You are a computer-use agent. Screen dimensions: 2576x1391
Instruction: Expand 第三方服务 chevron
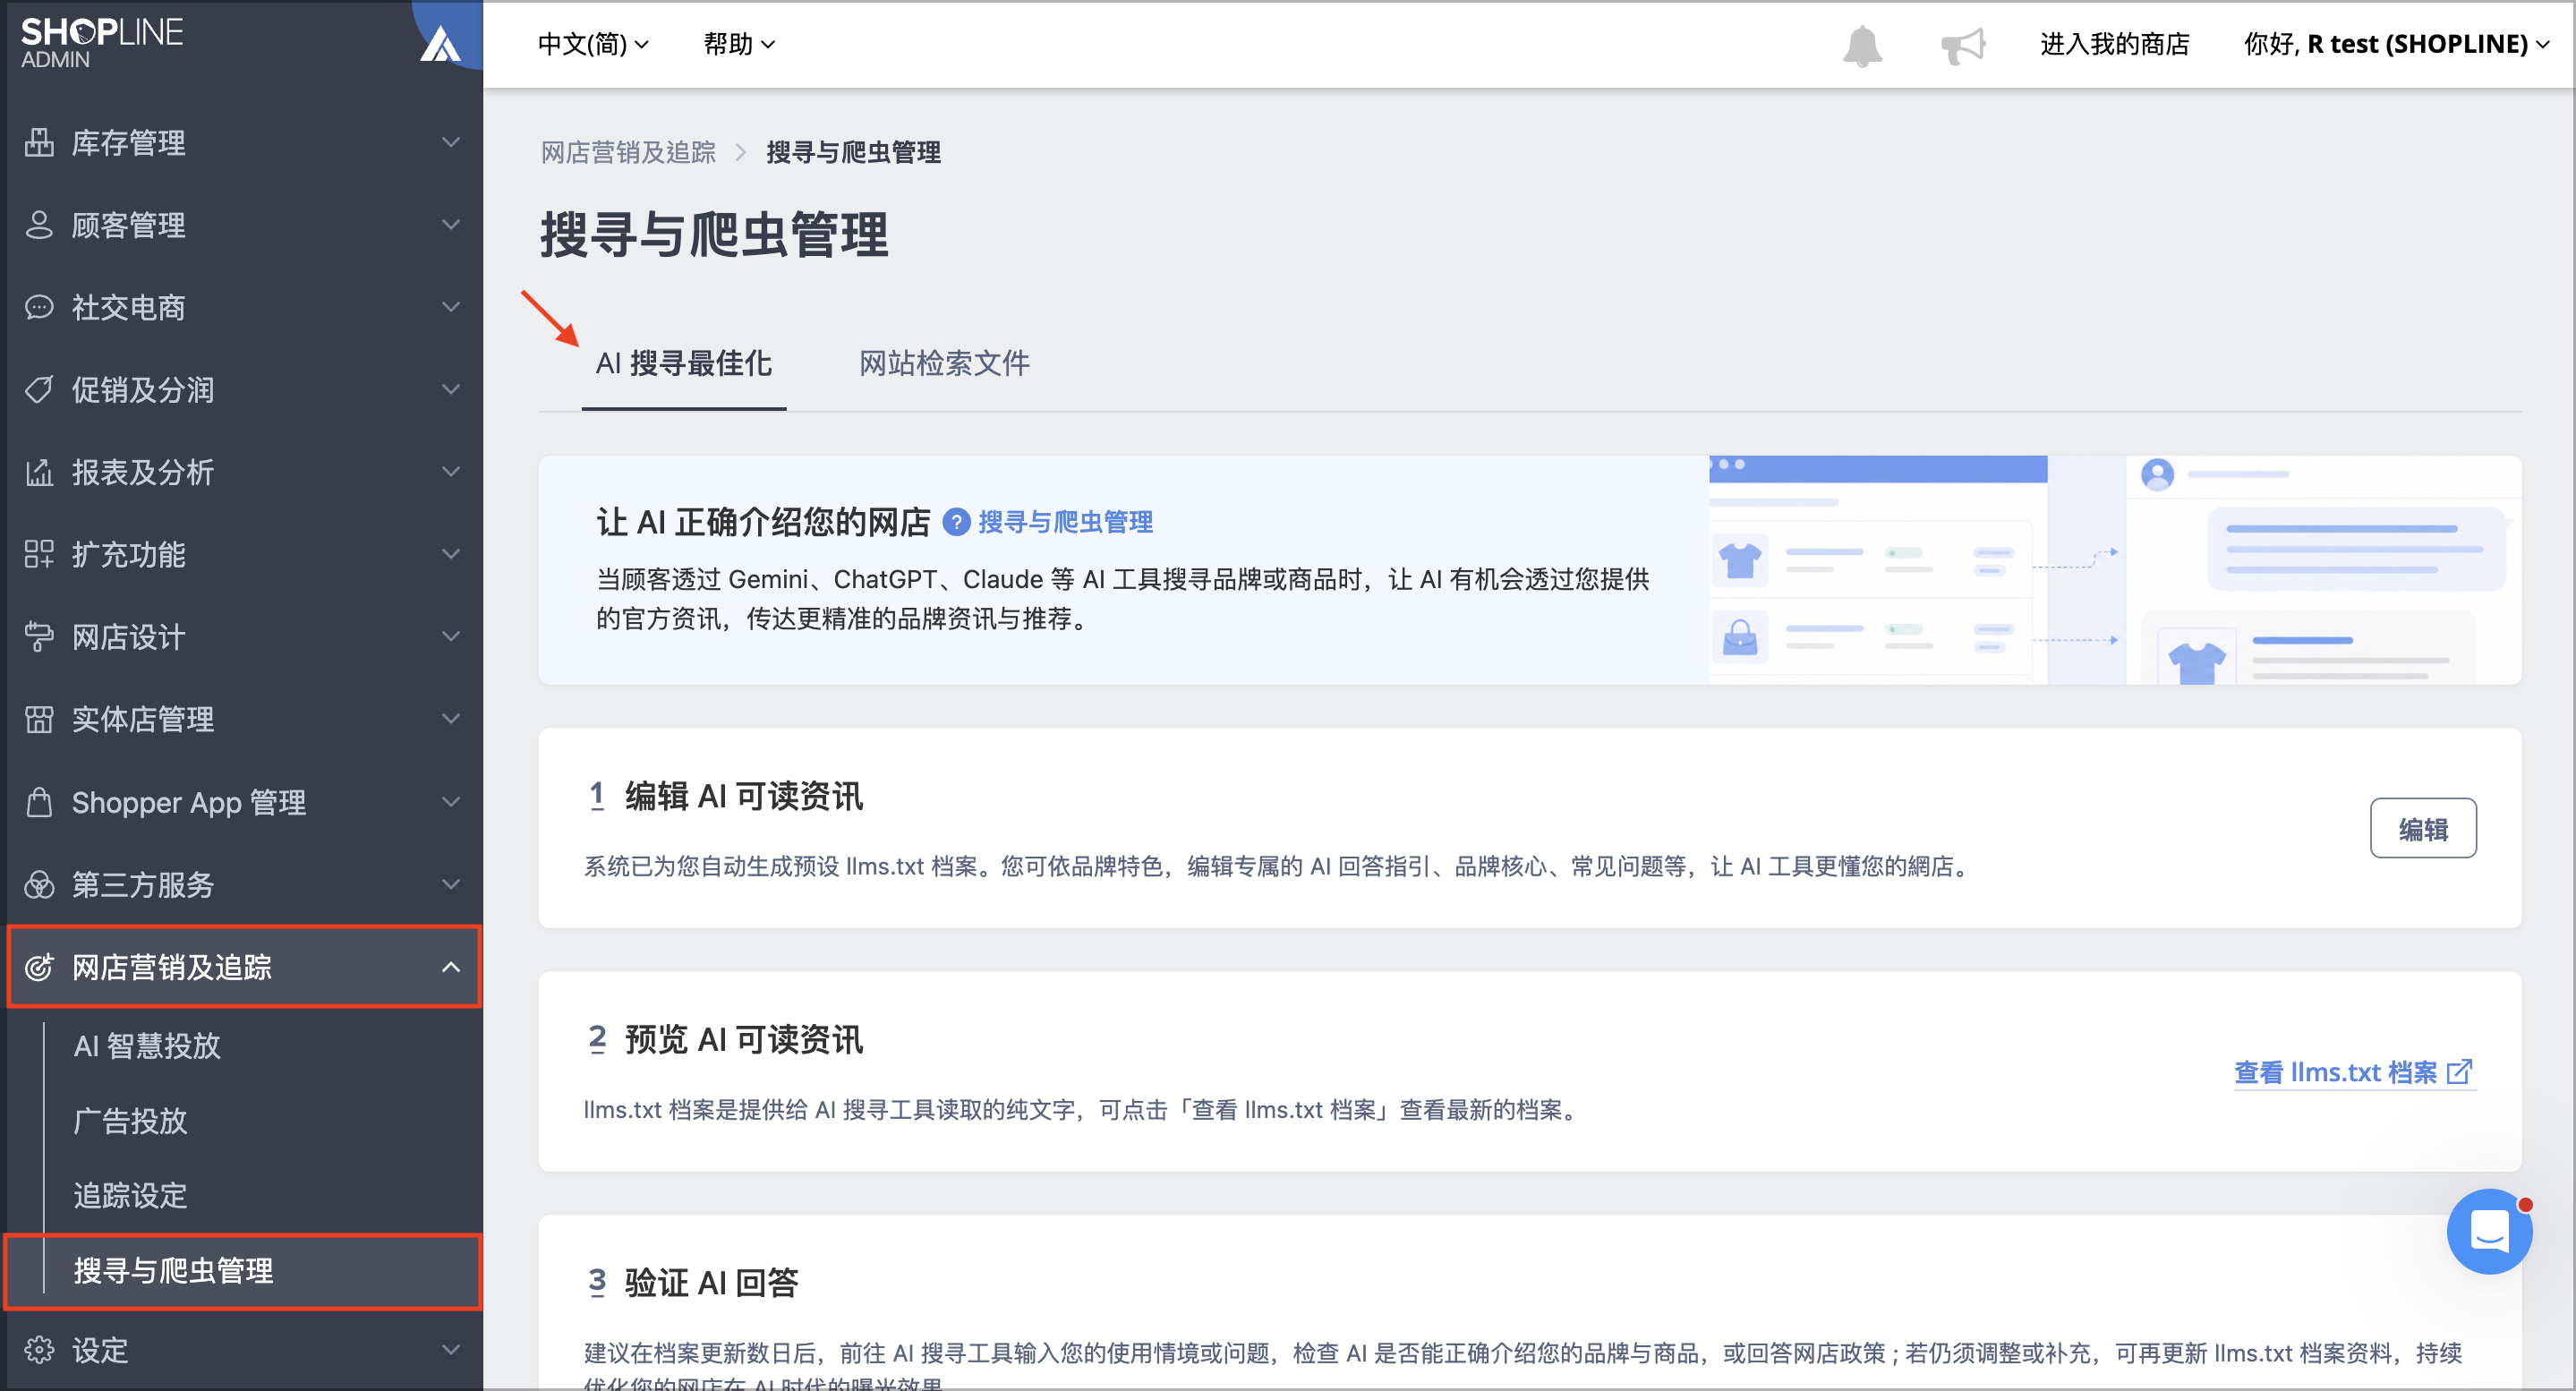click(451, 884)
